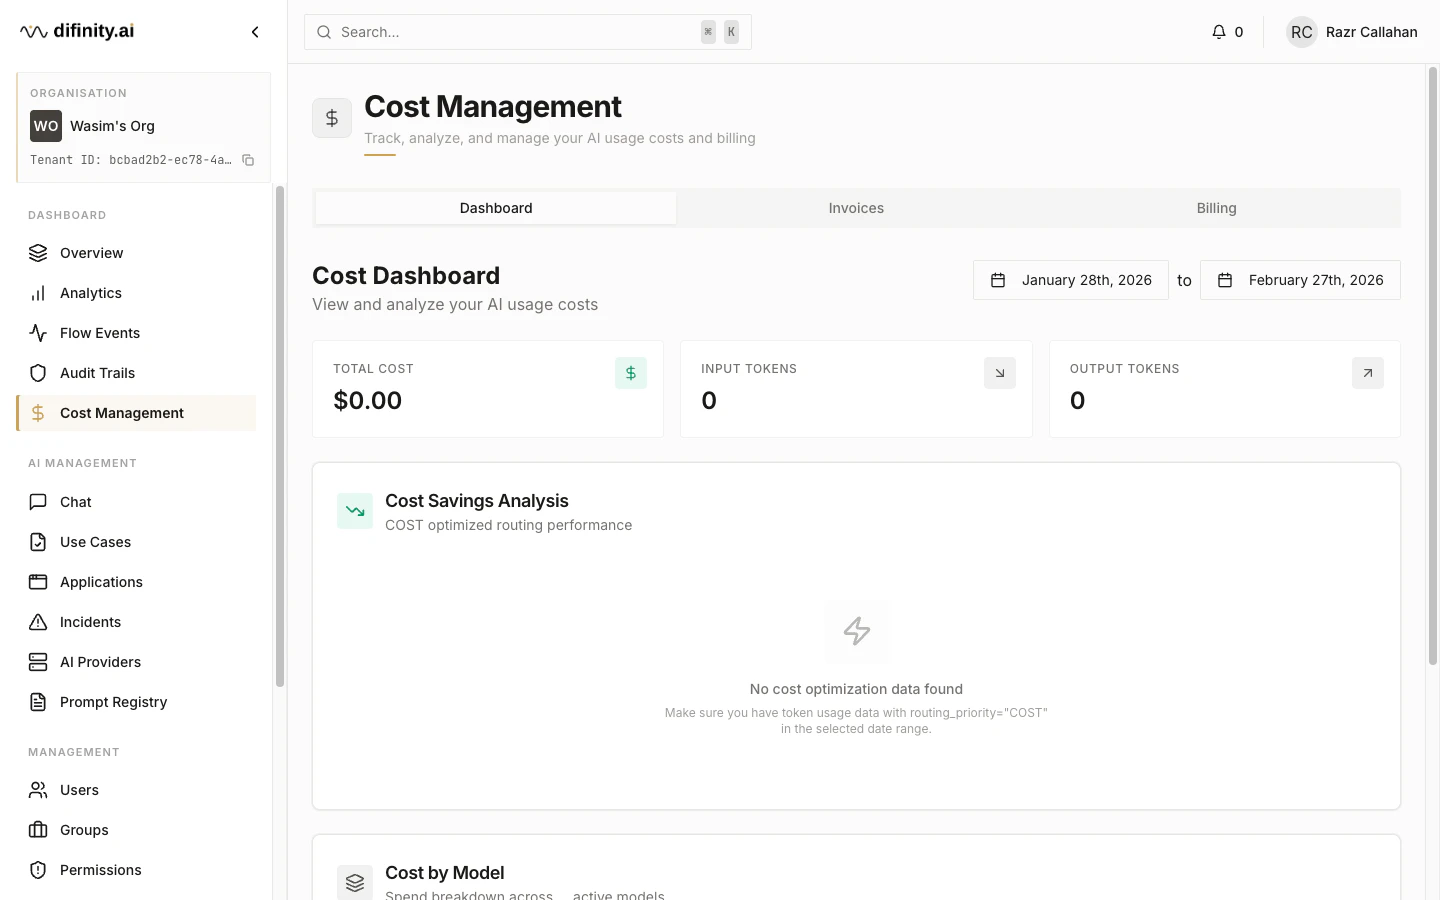Click the Search input field
The height and width of the screenshot is (900, 1440).
[515, 32]
